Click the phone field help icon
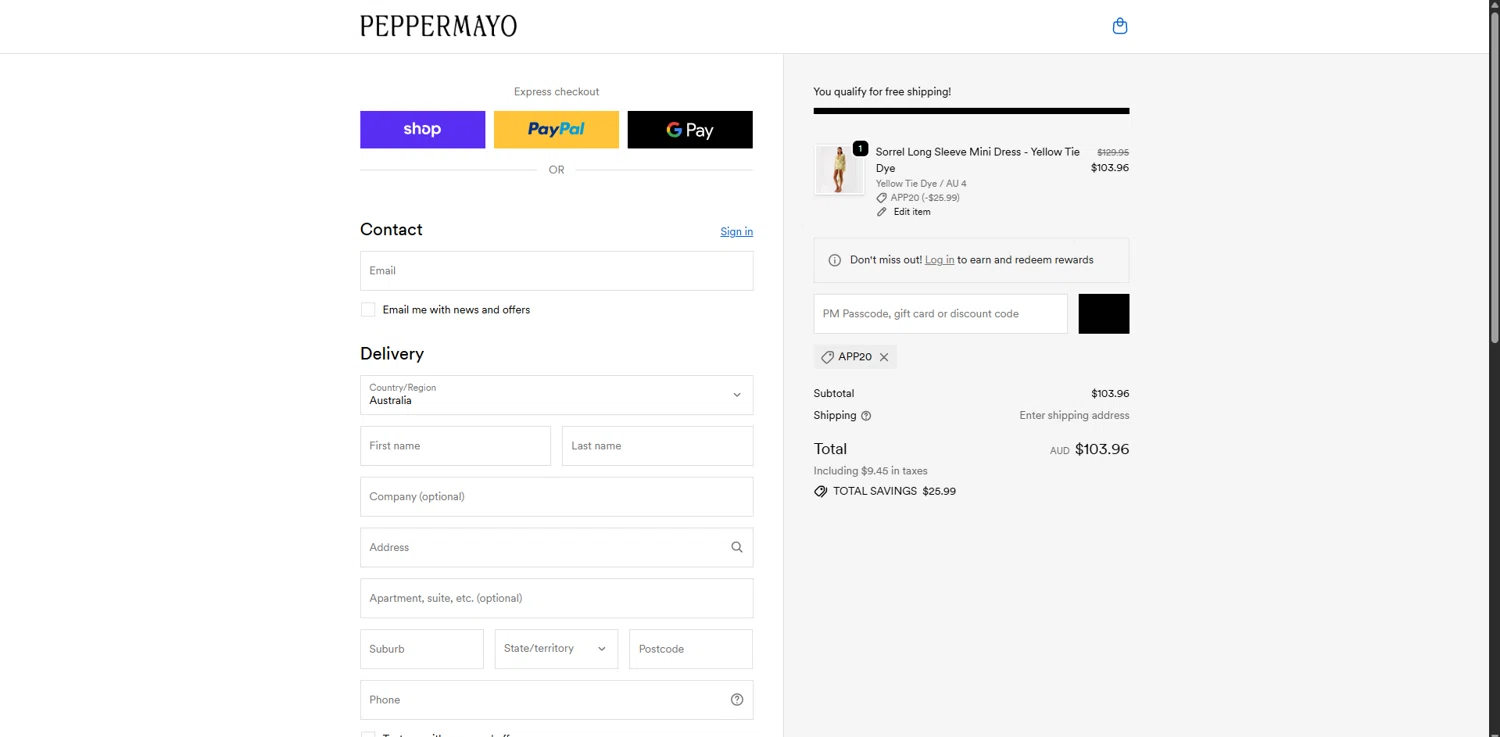 737,700
